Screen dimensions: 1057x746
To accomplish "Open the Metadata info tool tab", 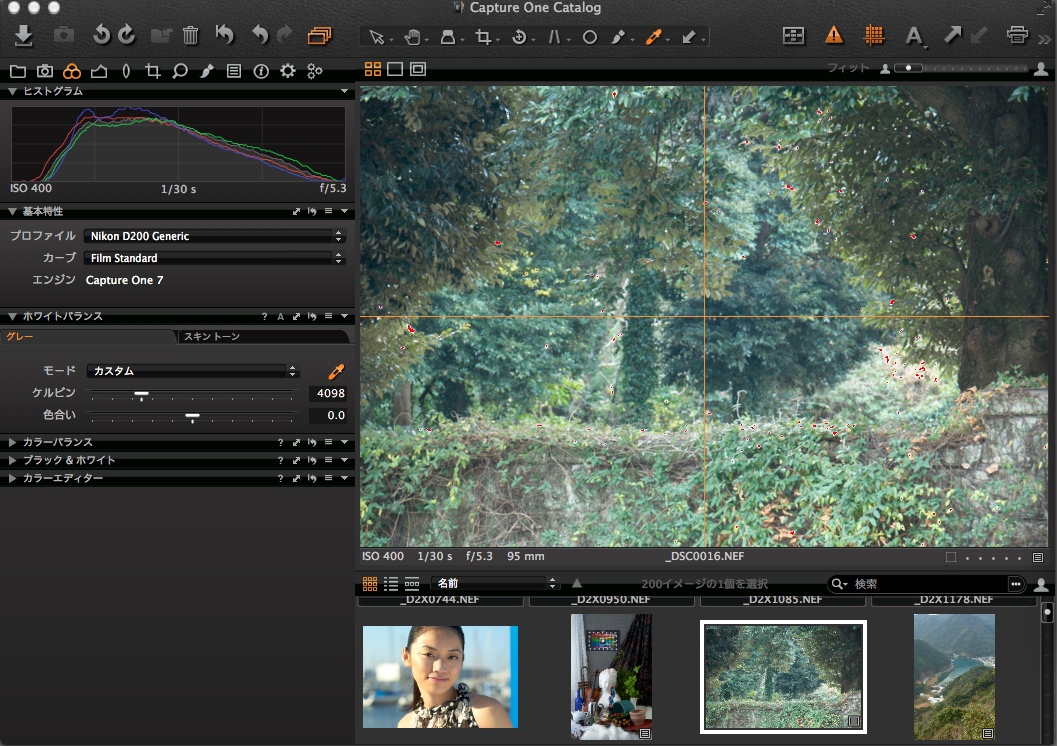I will (261, 71).
